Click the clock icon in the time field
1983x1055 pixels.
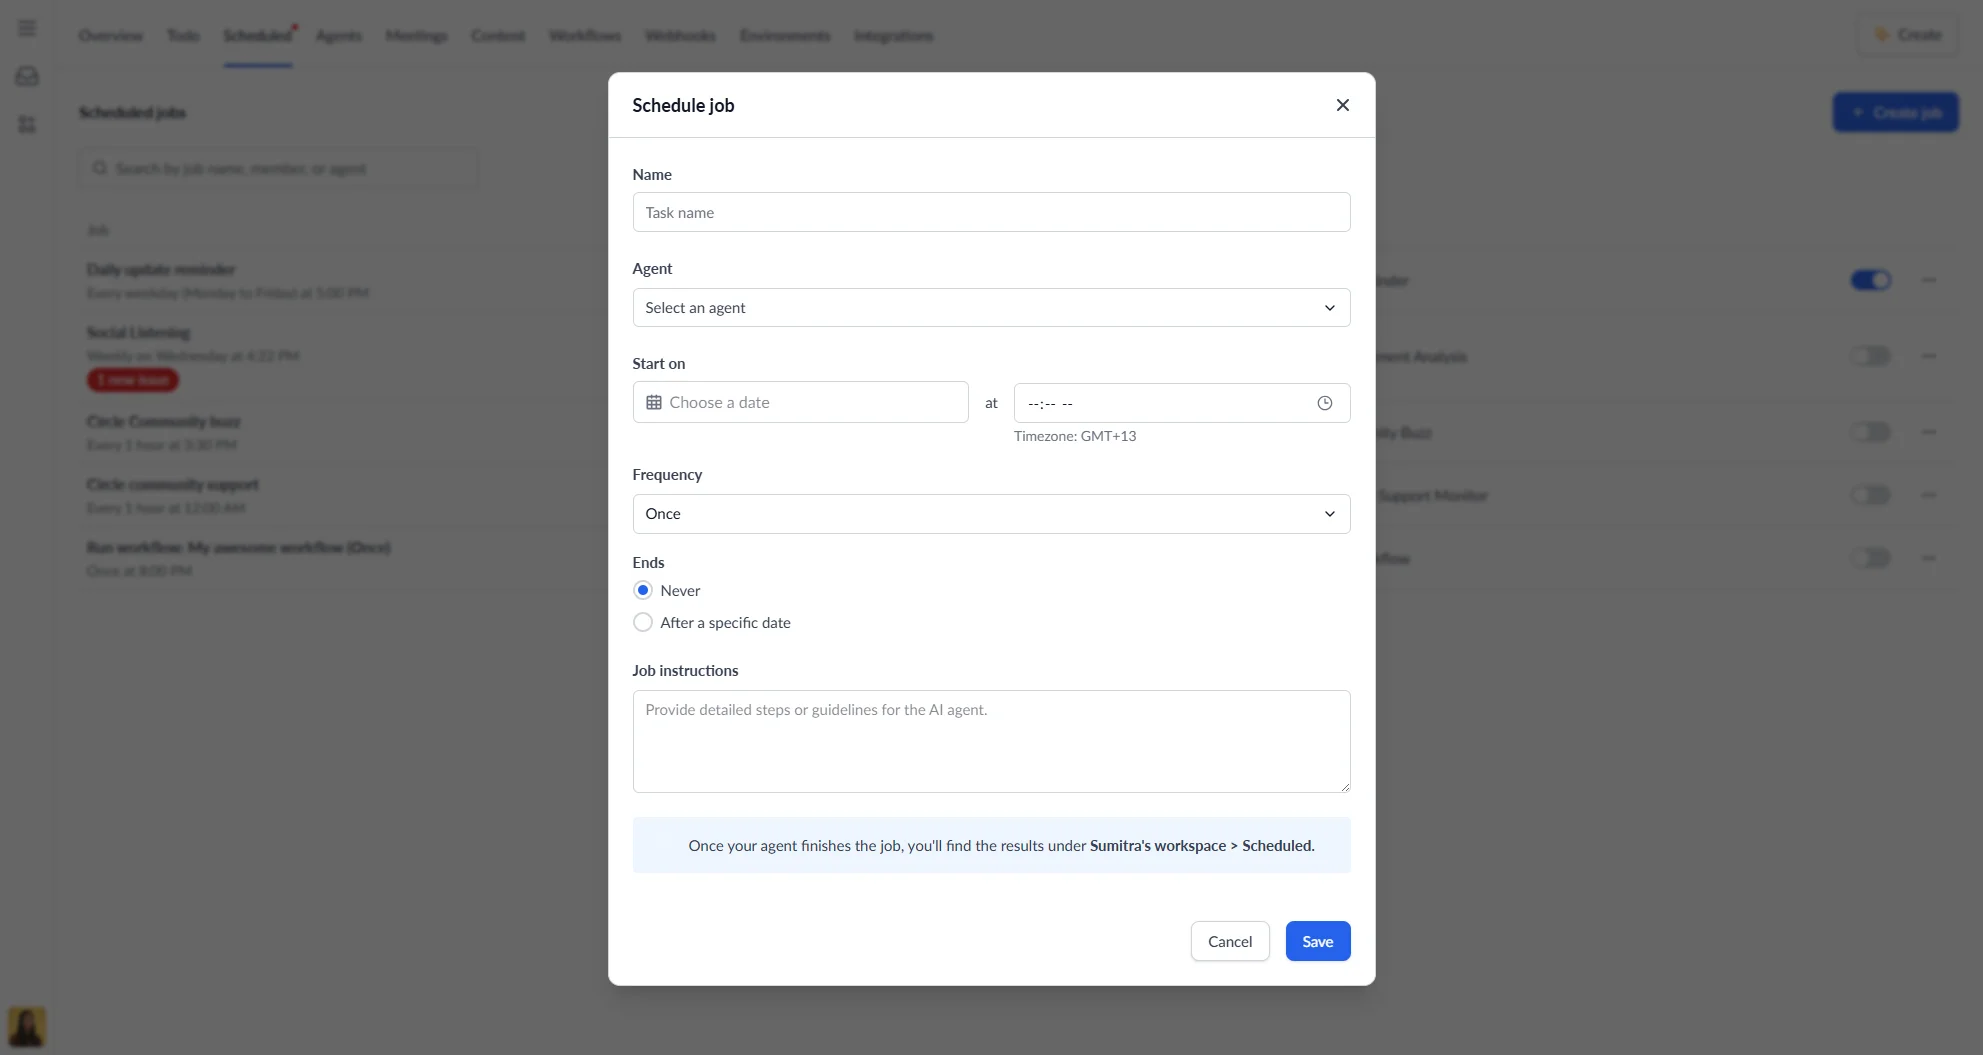pyautogui.click(x=1324, y=403)
